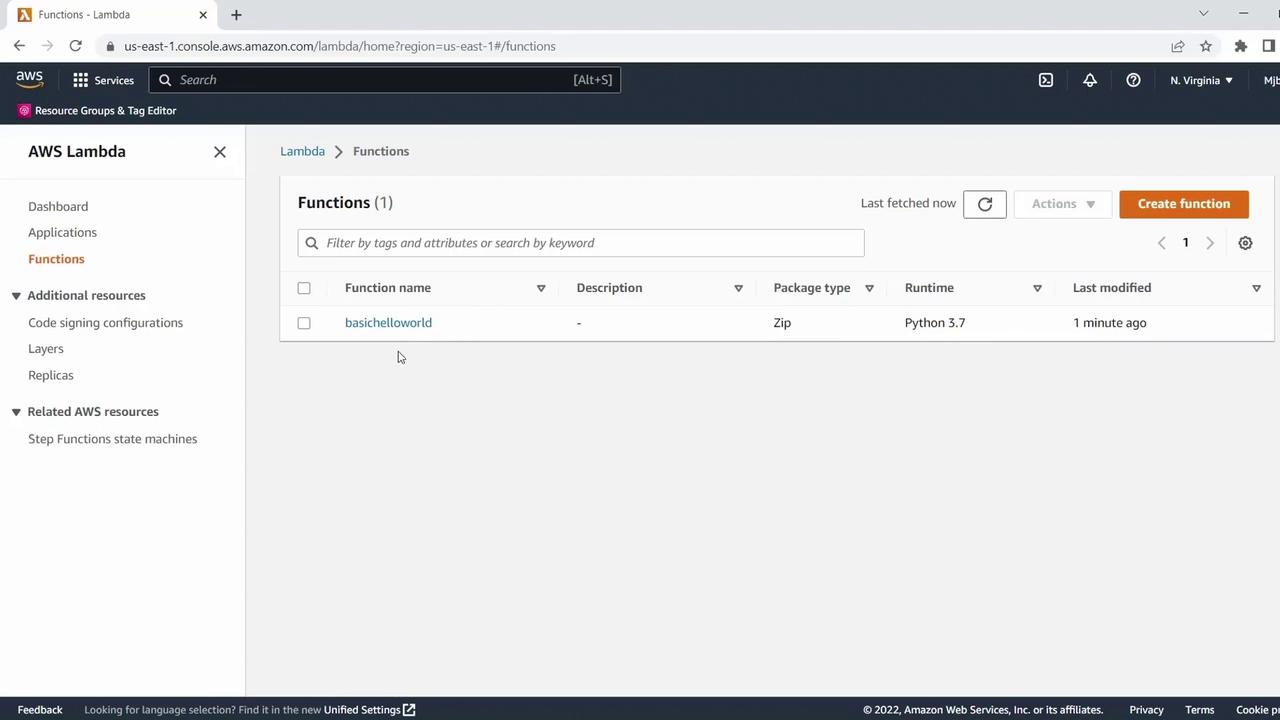
Task: Click the Functions breadcrumb text
Action: point(381,151)
